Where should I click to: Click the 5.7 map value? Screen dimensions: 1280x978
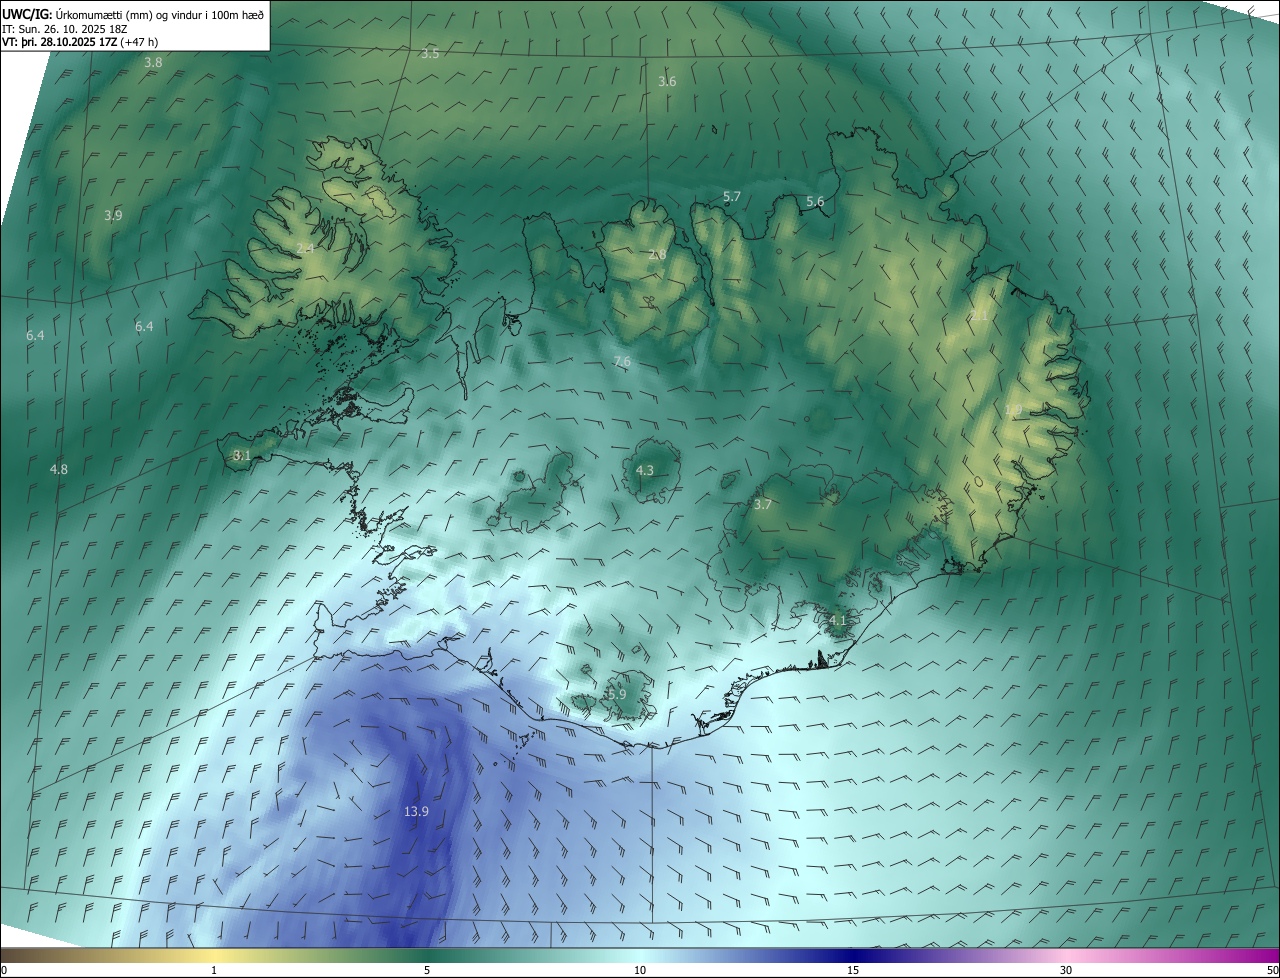(732, 197)
